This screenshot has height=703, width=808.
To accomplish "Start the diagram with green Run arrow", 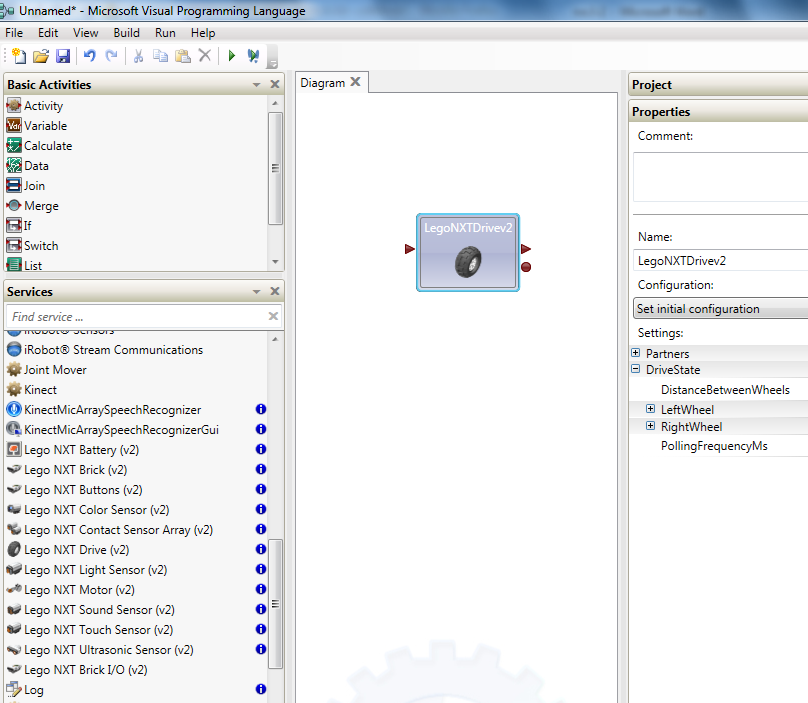I will (231, 56).
